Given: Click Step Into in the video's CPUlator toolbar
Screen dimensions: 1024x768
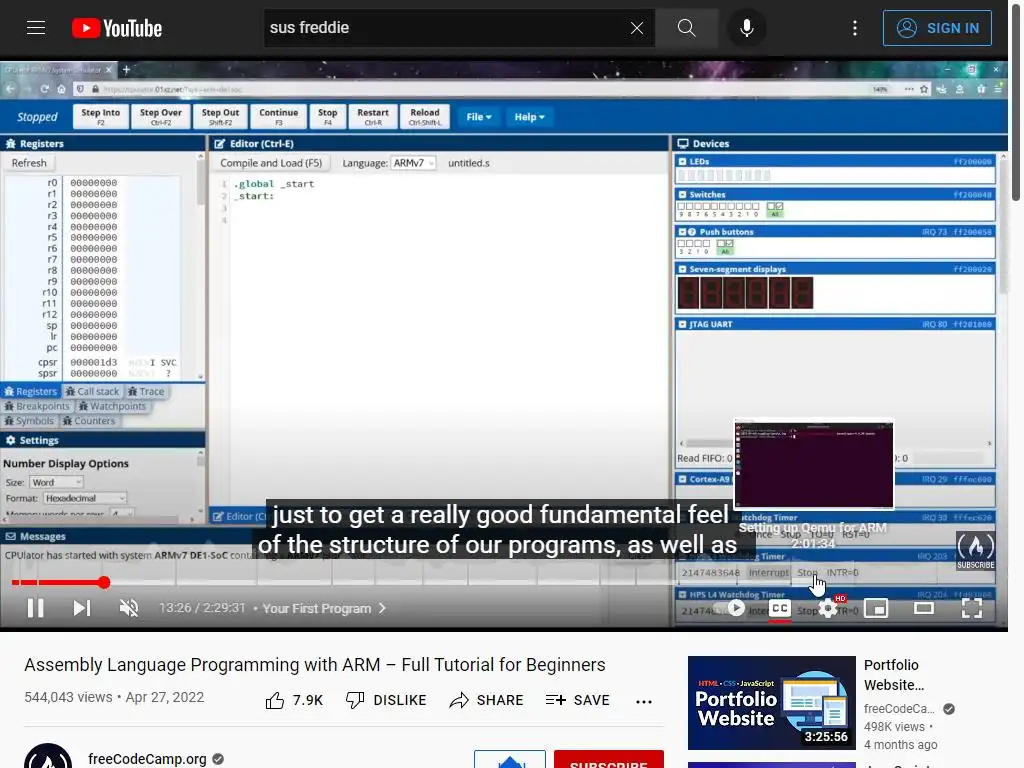Looking at the screenshot, I should coord(101,116).
